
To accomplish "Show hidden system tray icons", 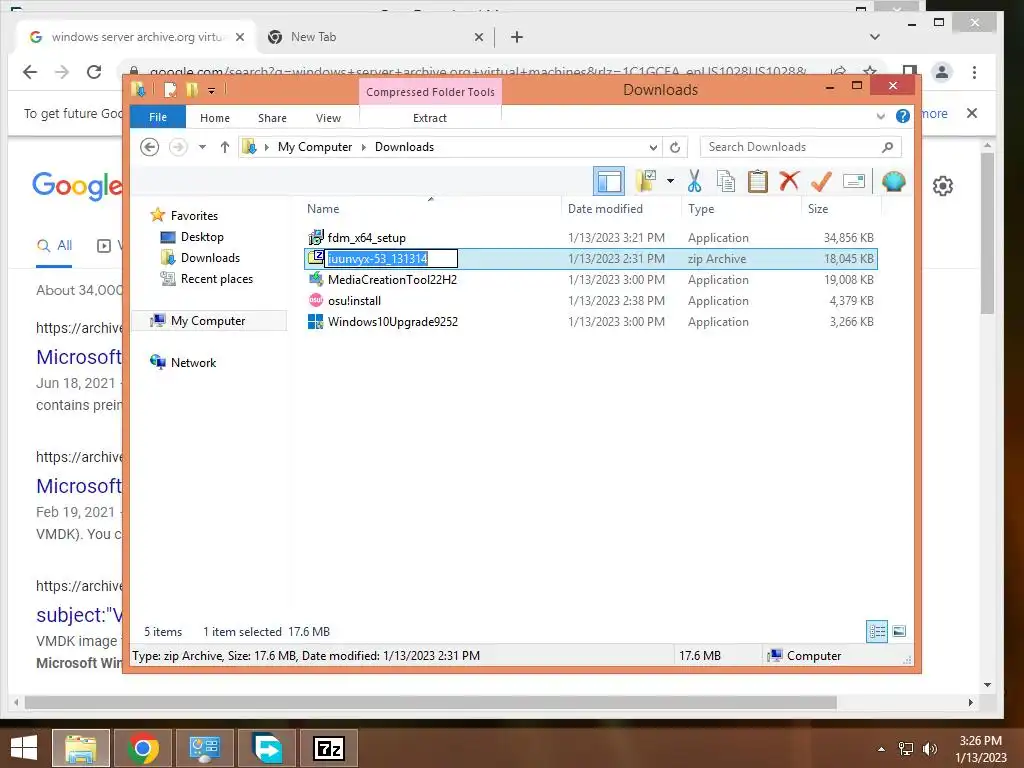I will click(882, 749).
